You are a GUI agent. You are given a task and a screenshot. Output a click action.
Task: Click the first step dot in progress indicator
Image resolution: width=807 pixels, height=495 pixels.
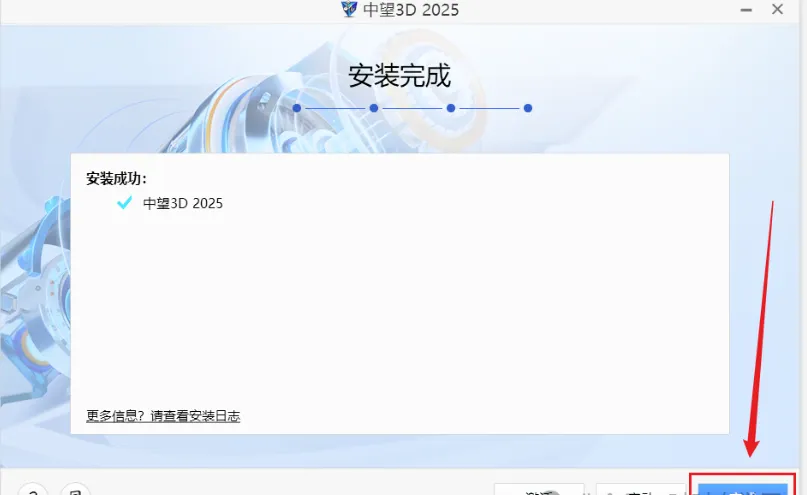pos(296,108)
